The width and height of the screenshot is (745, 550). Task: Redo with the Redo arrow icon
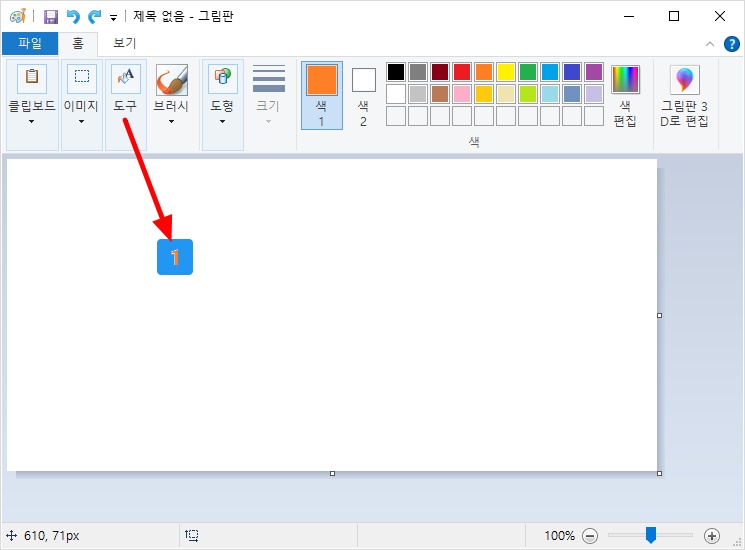95,17
